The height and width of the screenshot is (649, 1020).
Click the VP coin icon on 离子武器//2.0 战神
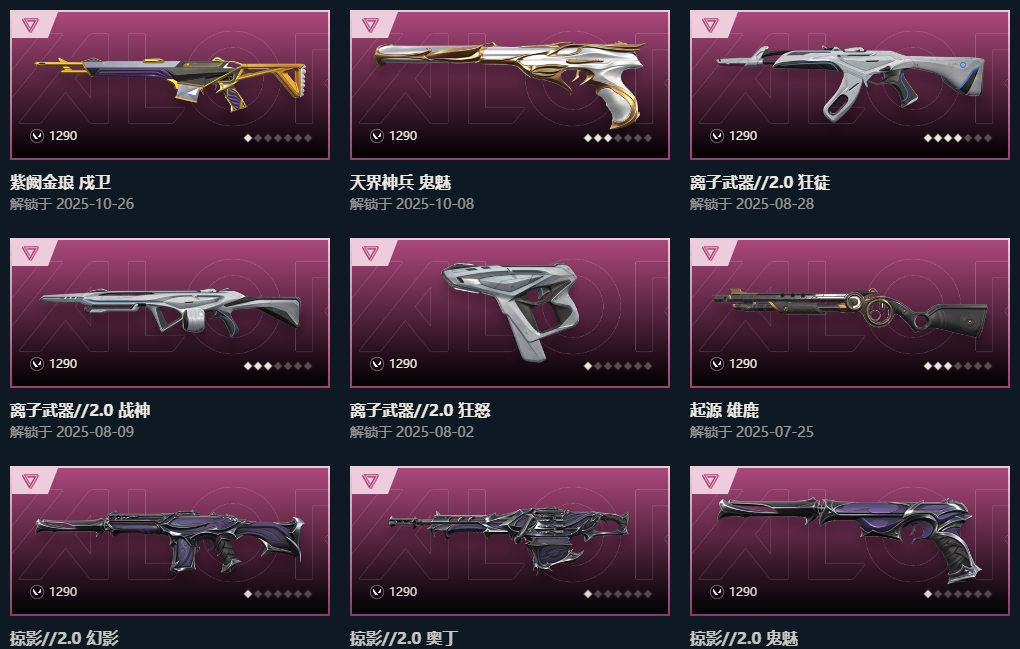point(36,364)
